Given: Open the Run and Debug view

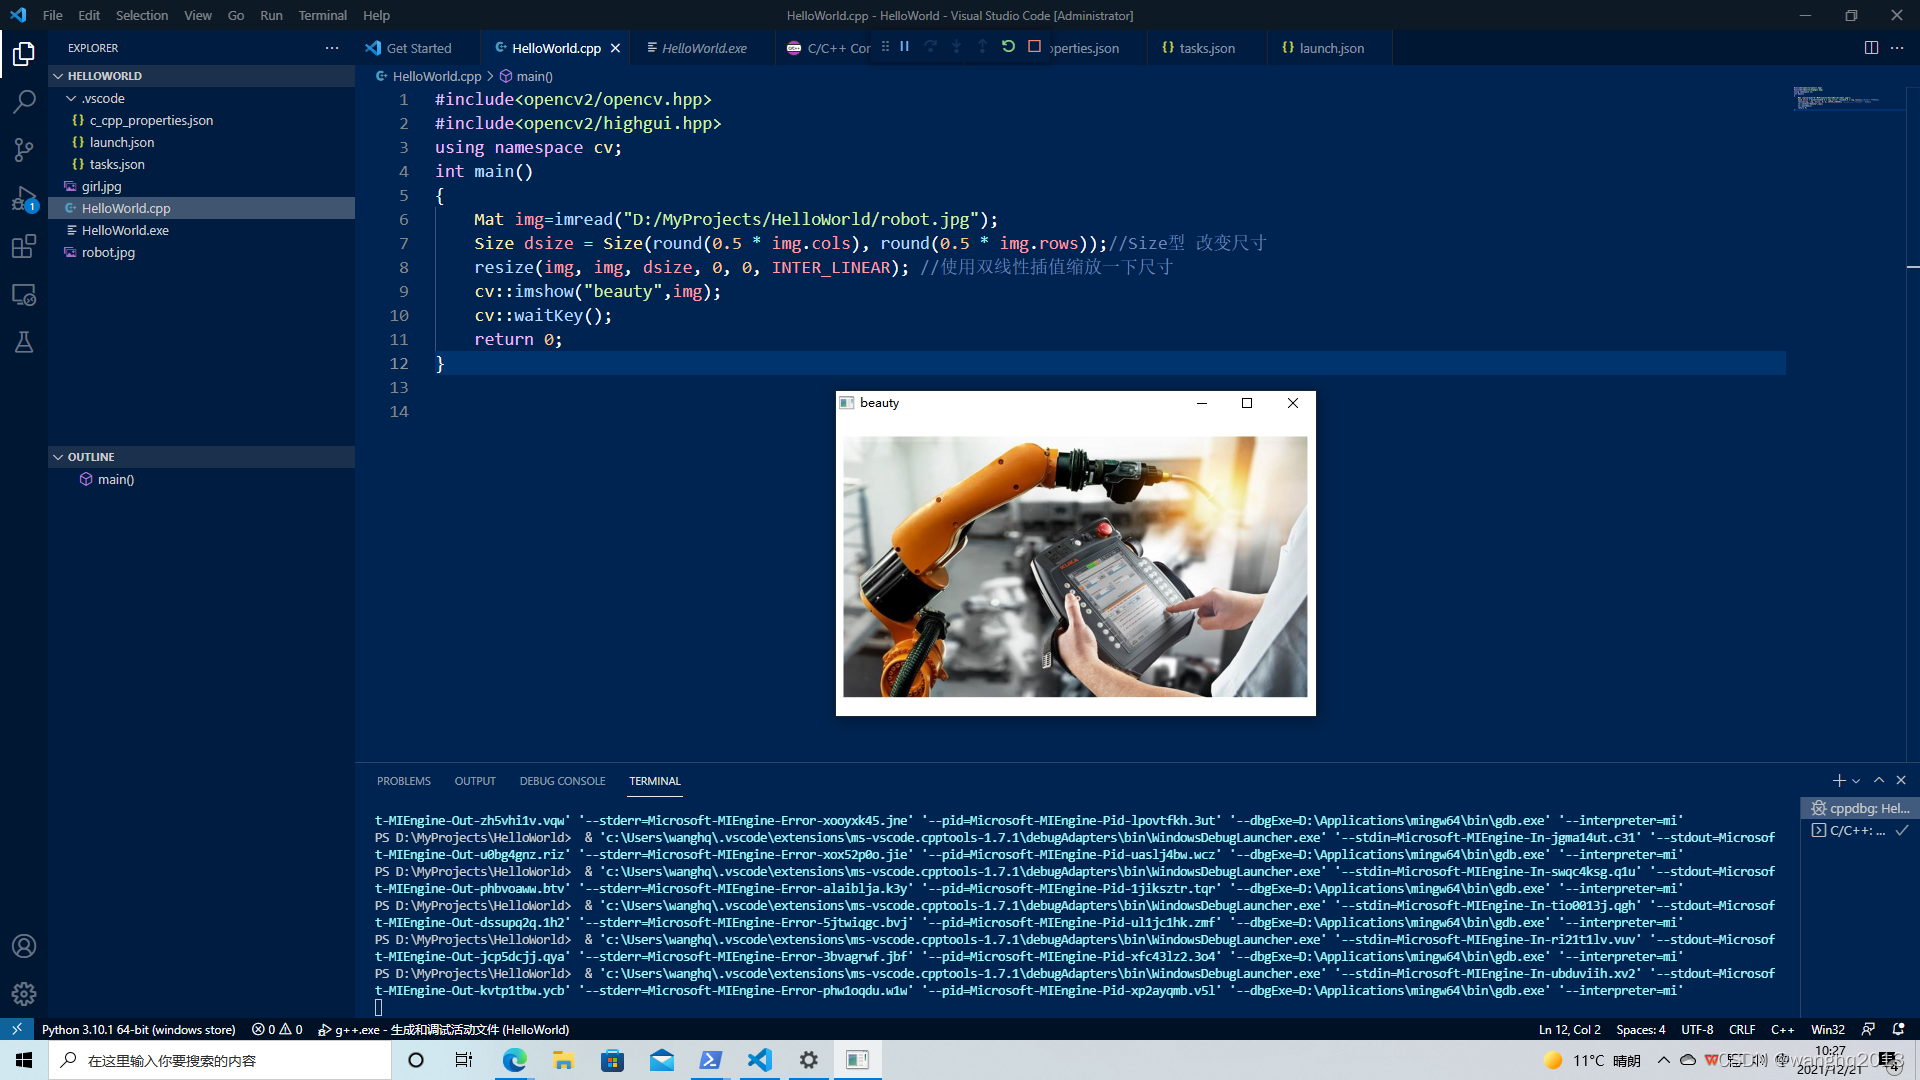Looking at the screenshot, I should (x=24, y=198).
